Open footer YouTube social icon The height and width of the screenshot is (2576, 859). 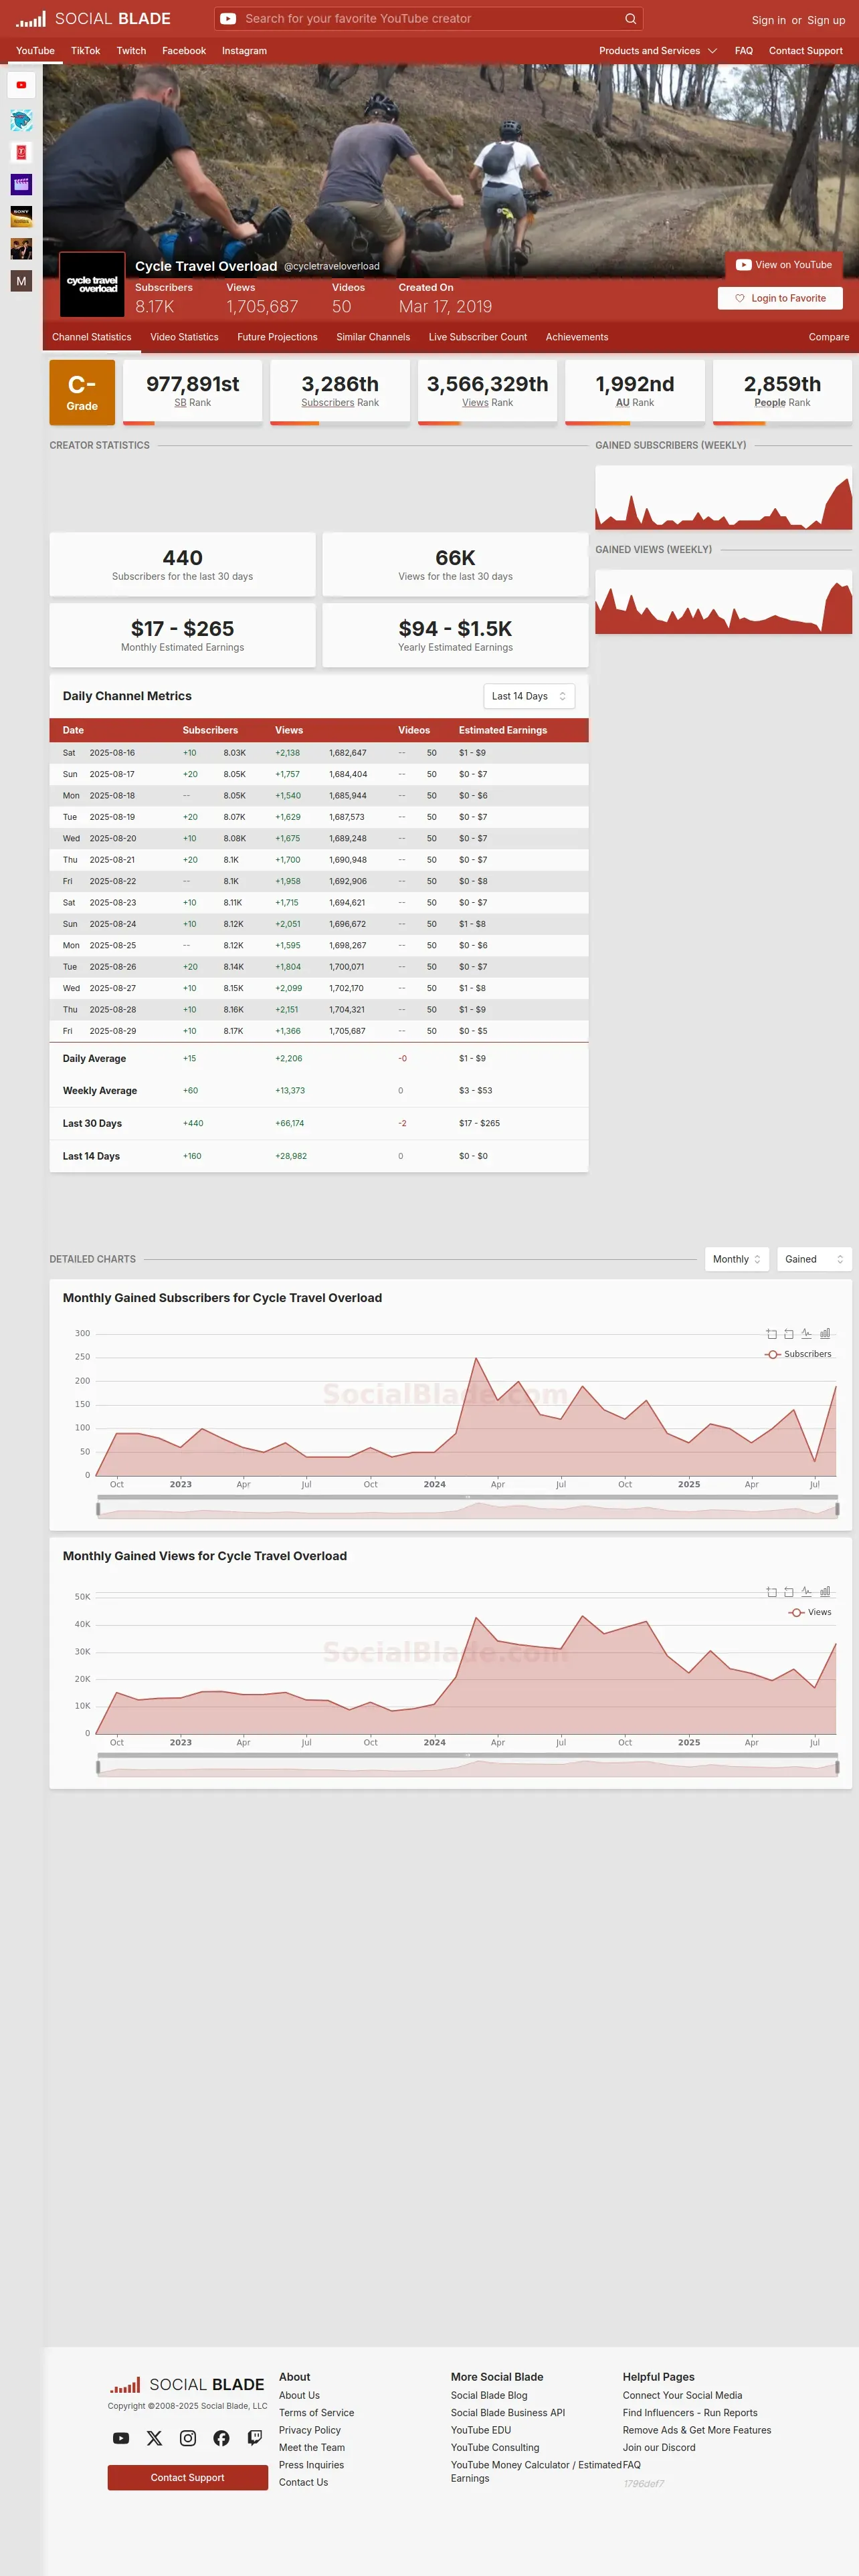121,2438
